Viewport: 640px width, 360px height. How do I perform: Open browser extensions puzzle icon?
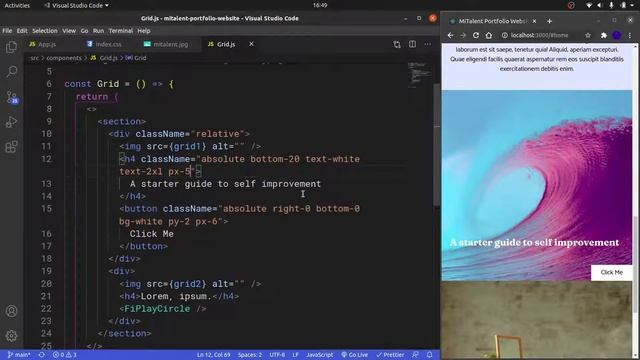pyautogui.click(x=604, y=36)
